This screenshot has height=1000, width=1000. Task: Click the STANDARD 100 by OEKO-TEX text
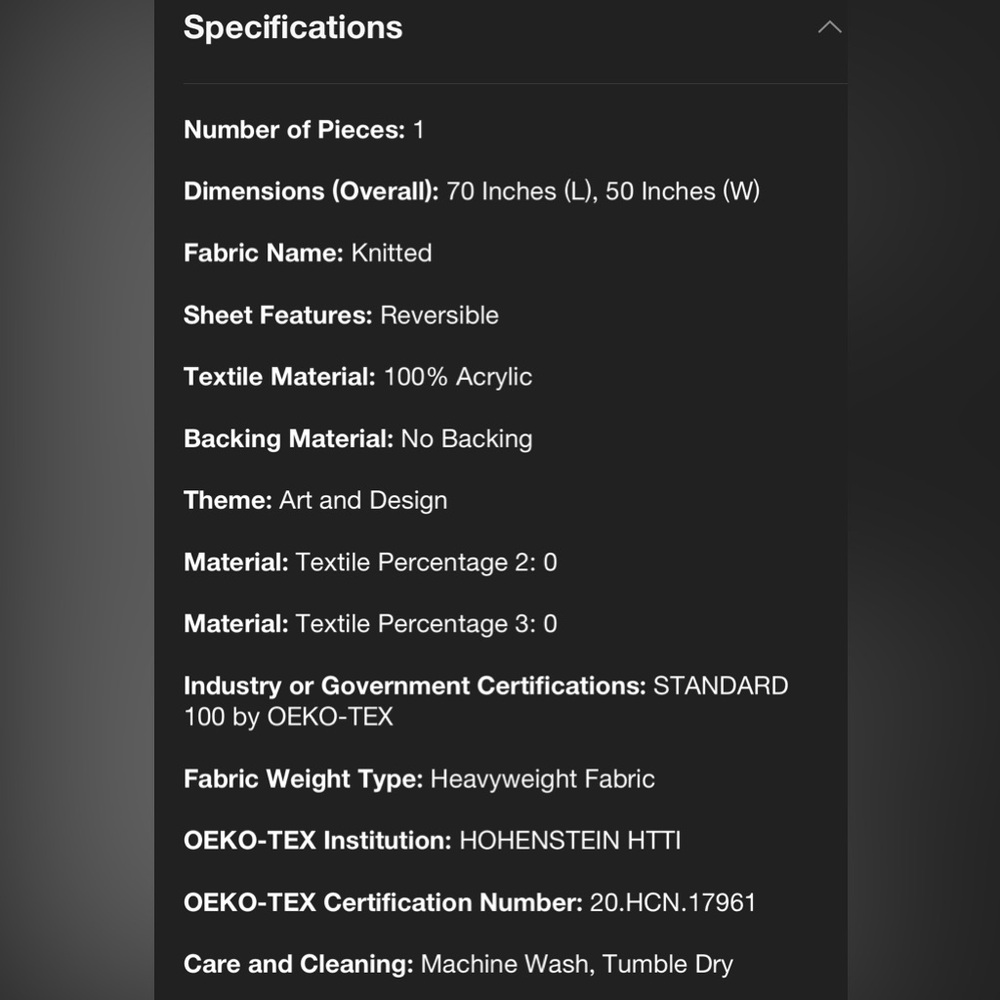486,701
